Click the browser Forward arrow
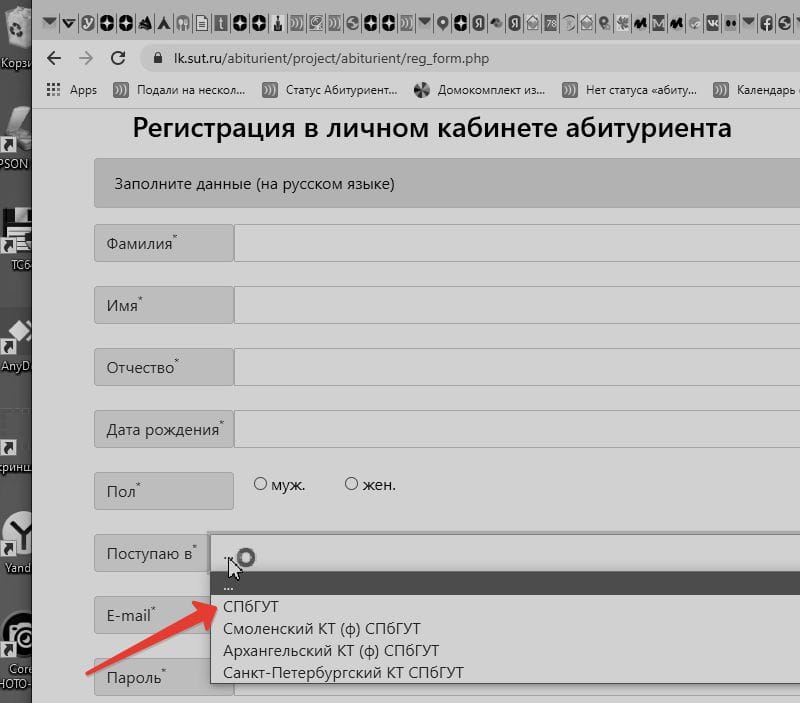800x703 pixels. point(86,58)
